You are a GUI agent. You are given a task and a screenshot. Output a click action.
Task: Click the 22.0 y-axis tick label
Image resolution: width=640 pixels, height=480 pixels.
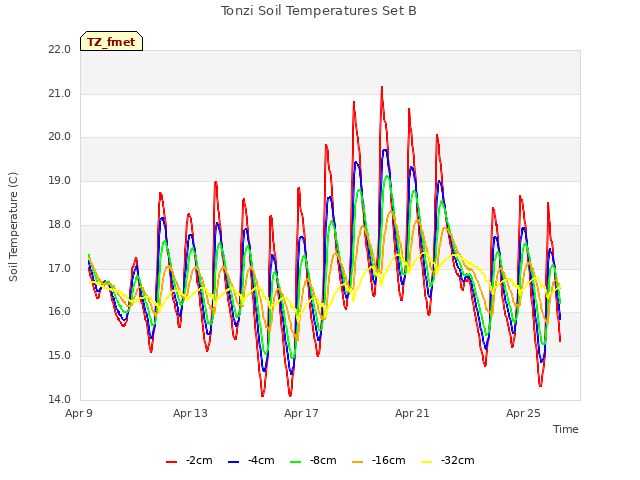coord(60,49)
